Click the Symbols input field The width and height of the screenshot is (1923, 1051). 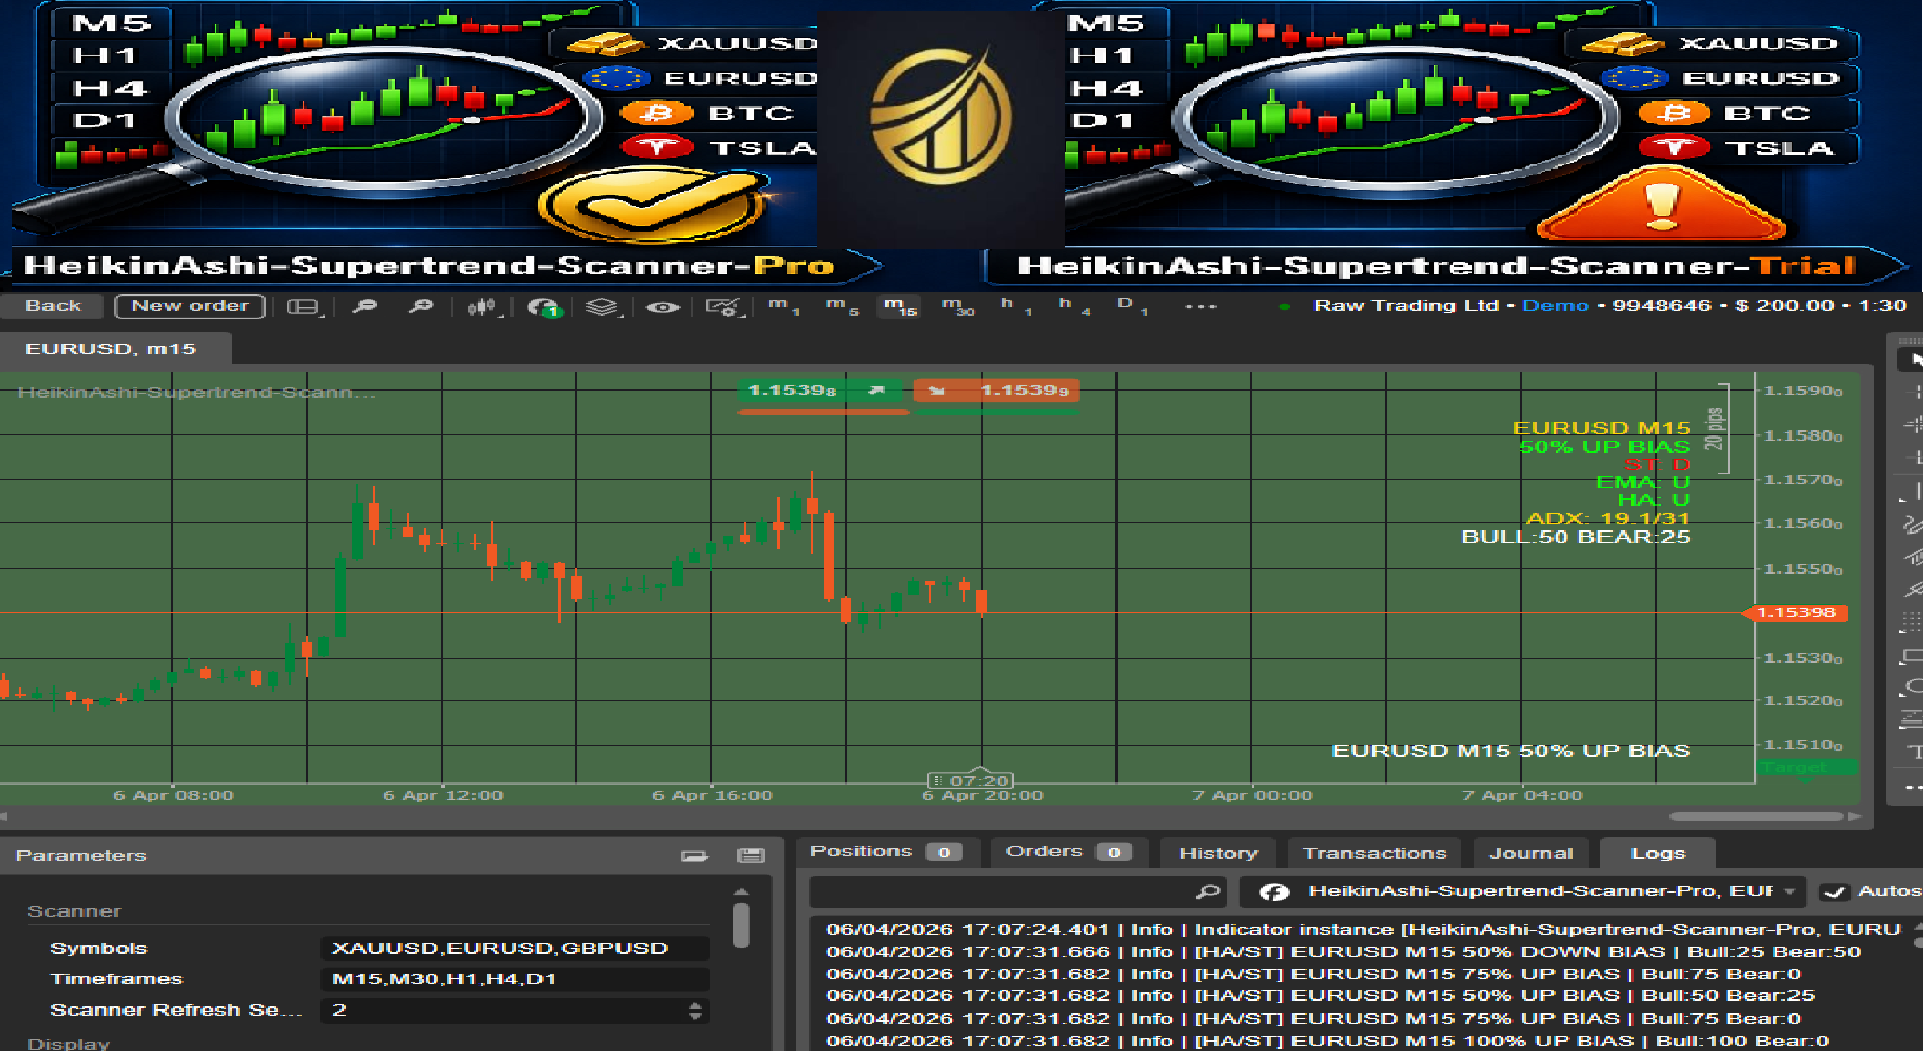click(514, 948)
